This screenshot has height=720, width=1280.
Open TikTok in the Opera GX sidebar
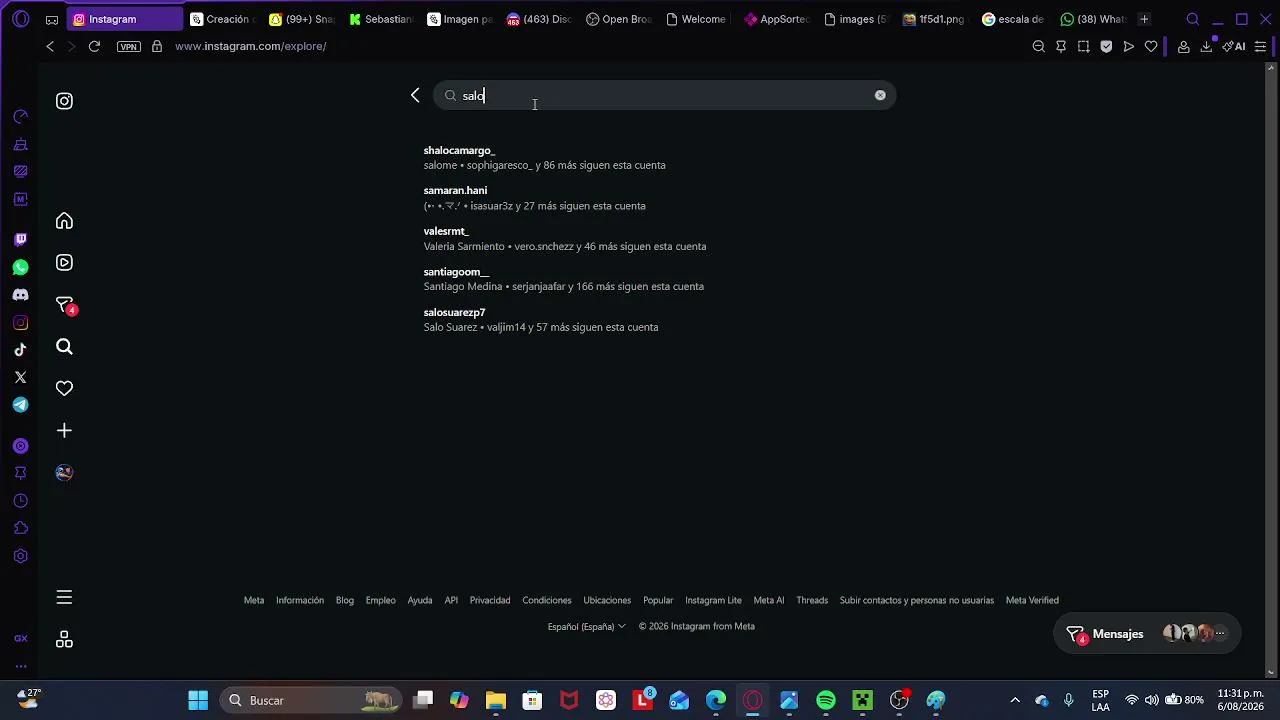coord(20,350)
